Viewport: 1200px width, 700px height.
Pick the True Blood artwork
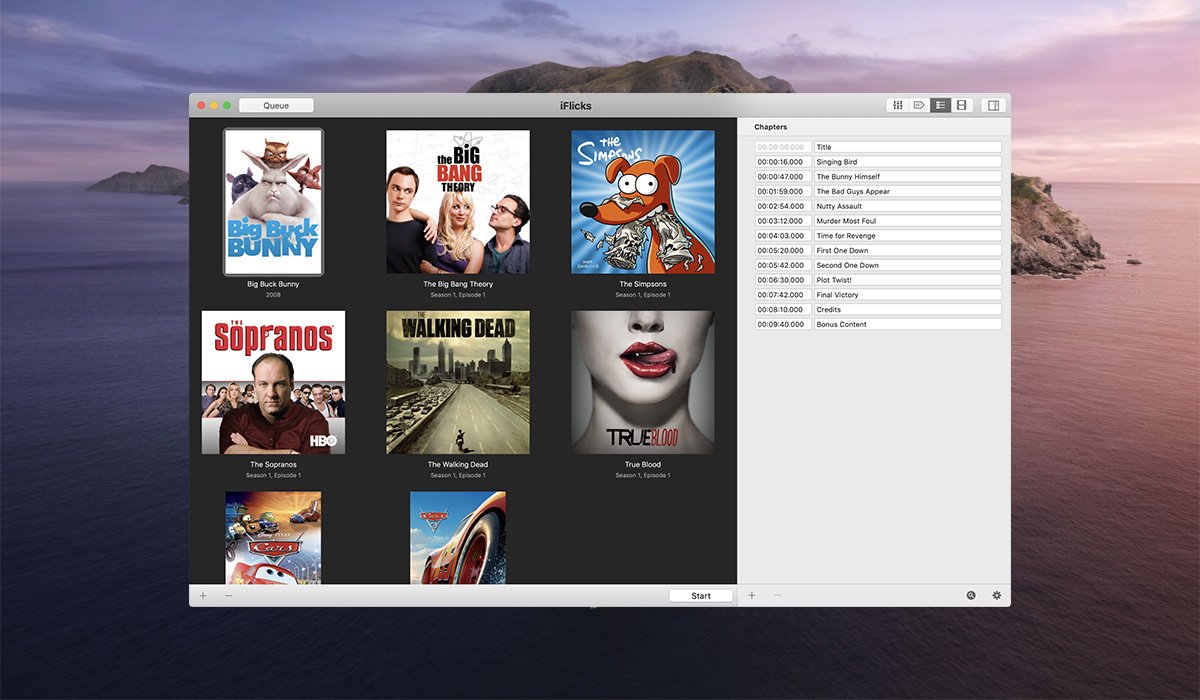click(x=643, y=382)
